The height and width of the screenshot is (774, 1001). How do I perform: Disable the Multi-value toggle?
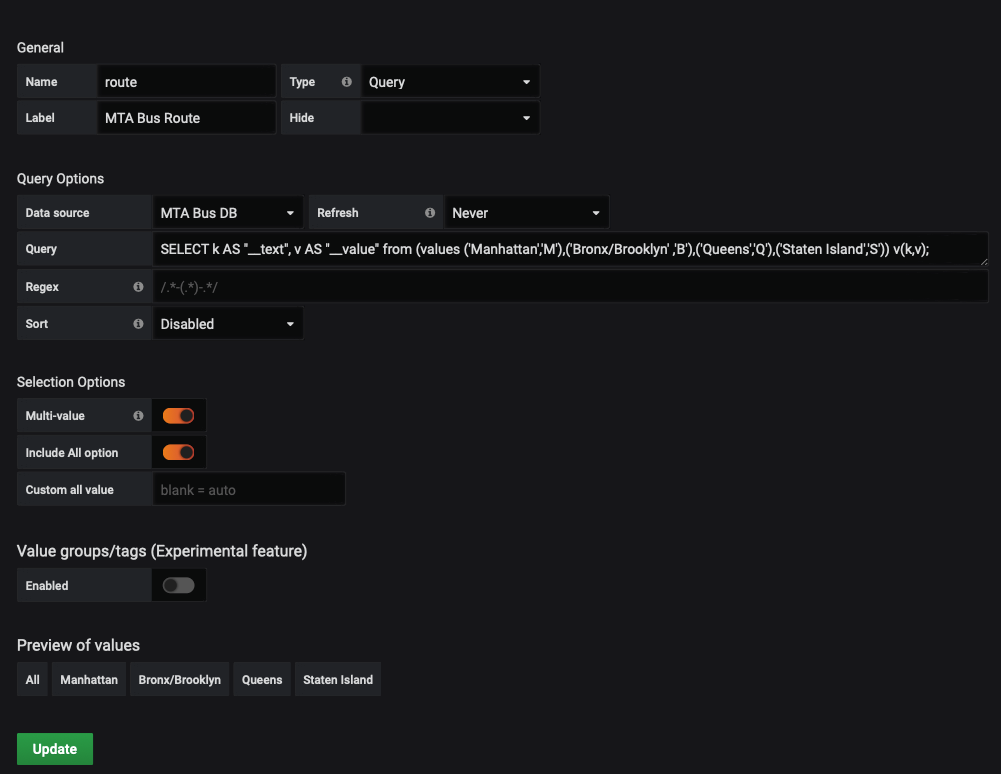[x=179, y=416]
